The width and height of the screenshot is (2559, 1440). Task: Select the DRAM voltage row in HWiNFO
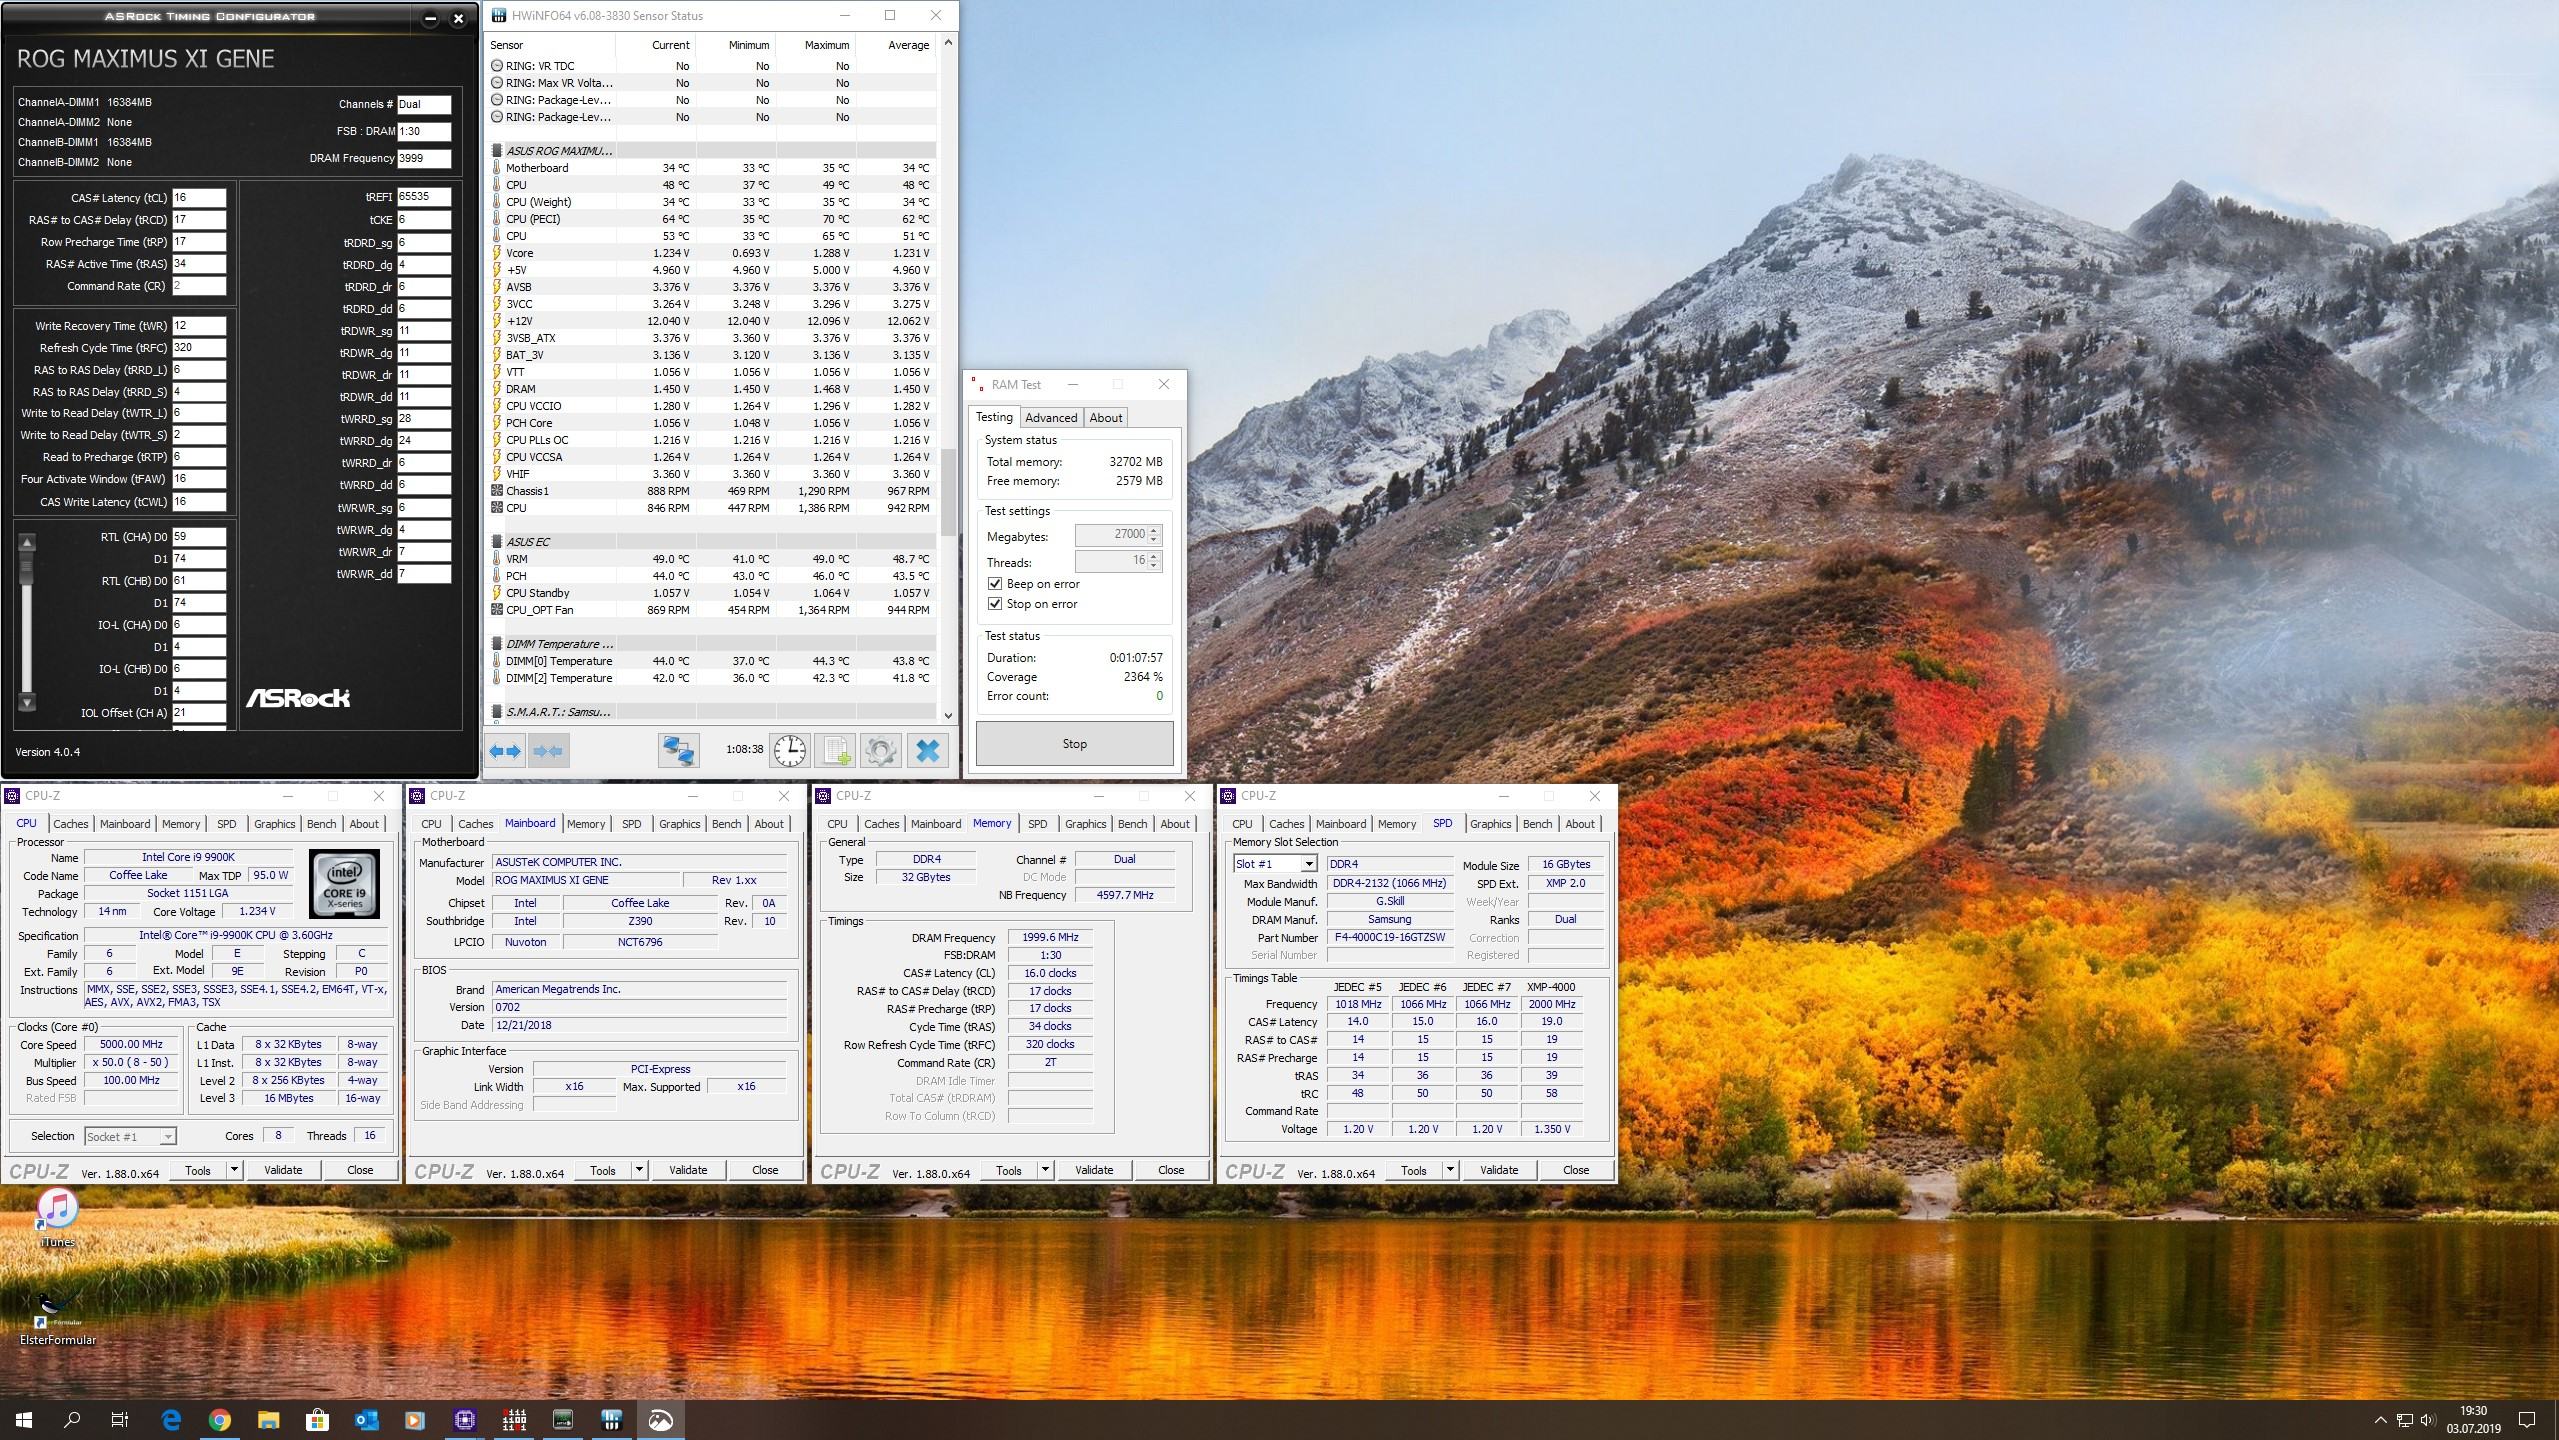(711, 389)
